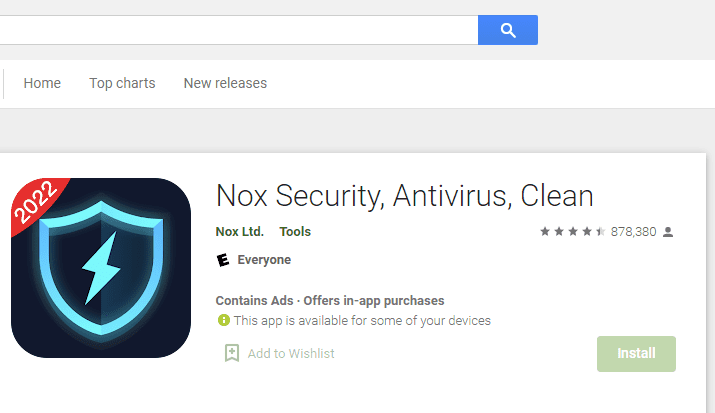Click the Everyone content rating label
Viewport: 715px width, 413px height.
pos(264,260)
